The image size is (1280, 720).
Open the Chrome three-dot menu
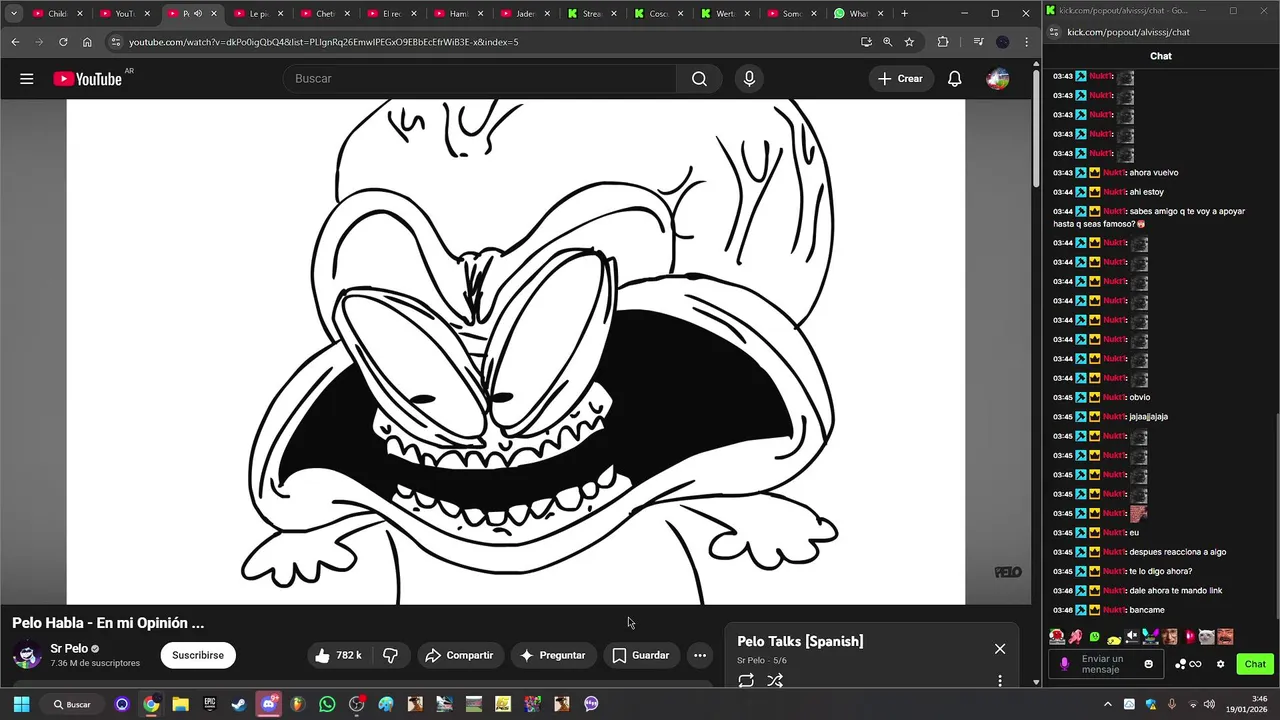1026,42
